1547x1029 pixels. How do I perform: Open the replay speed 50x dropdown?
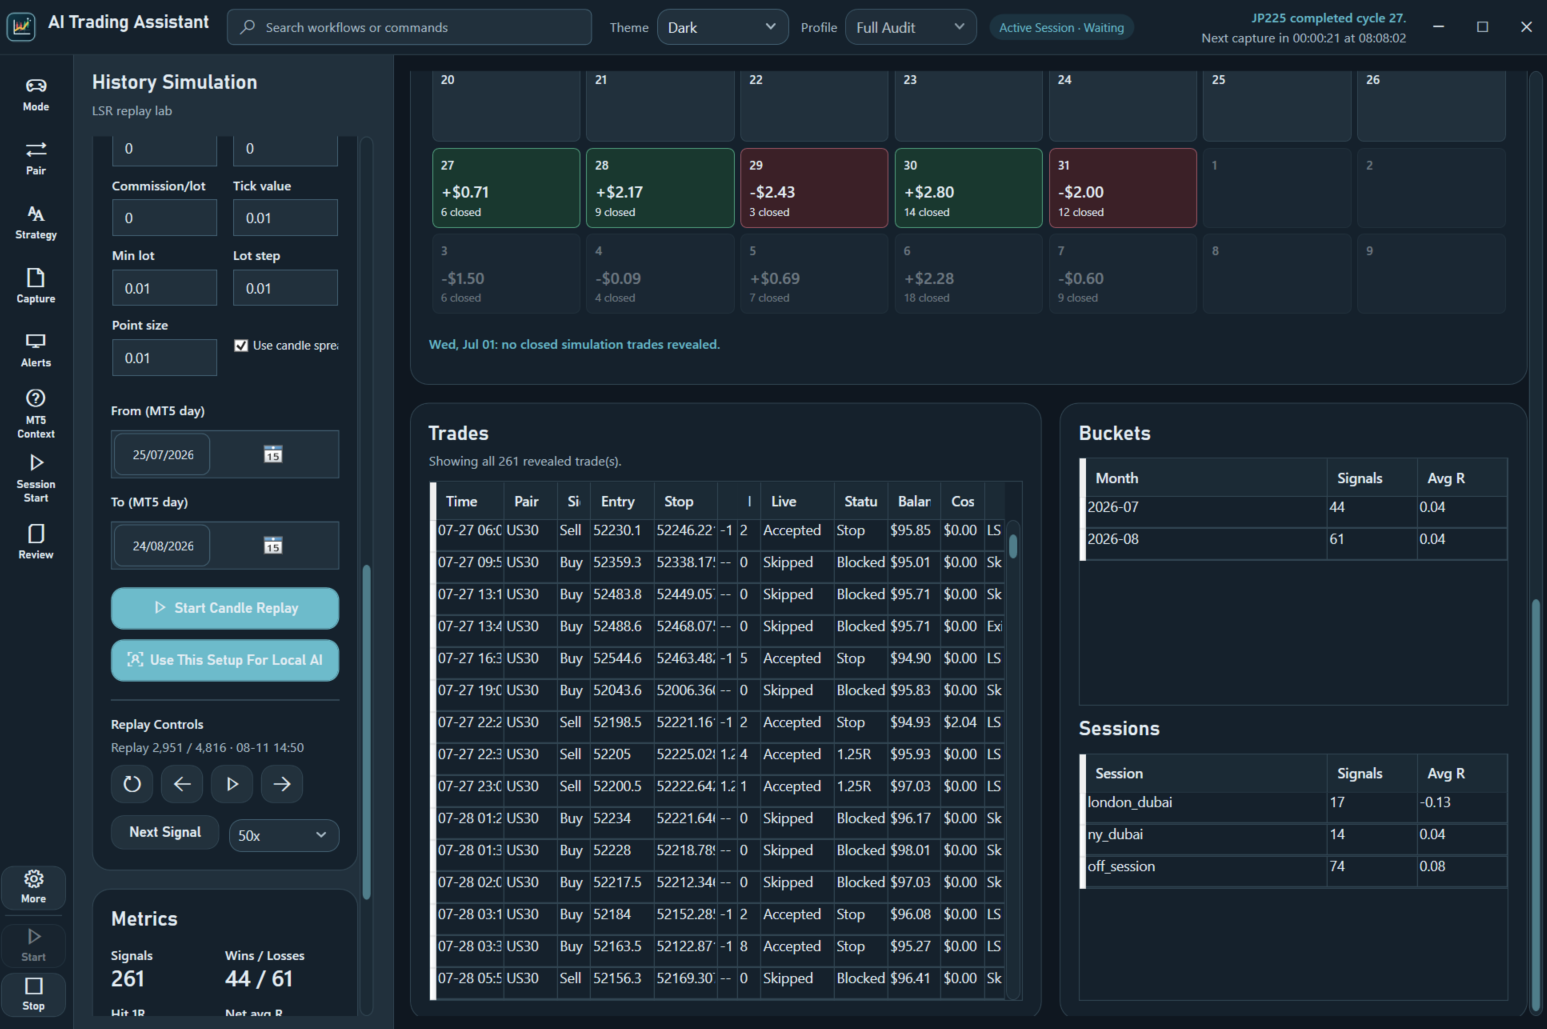[x=284, y=835]
